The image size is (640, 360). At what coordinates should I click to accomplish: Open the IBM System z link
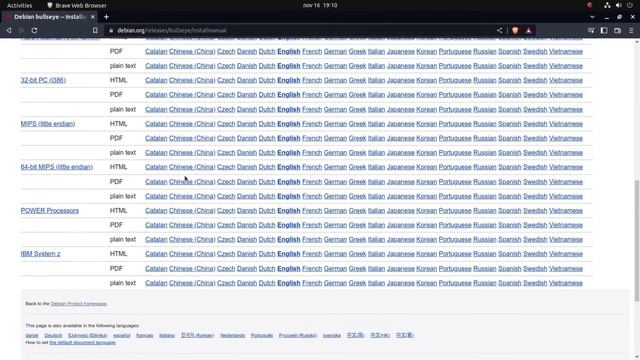(40, 254)
